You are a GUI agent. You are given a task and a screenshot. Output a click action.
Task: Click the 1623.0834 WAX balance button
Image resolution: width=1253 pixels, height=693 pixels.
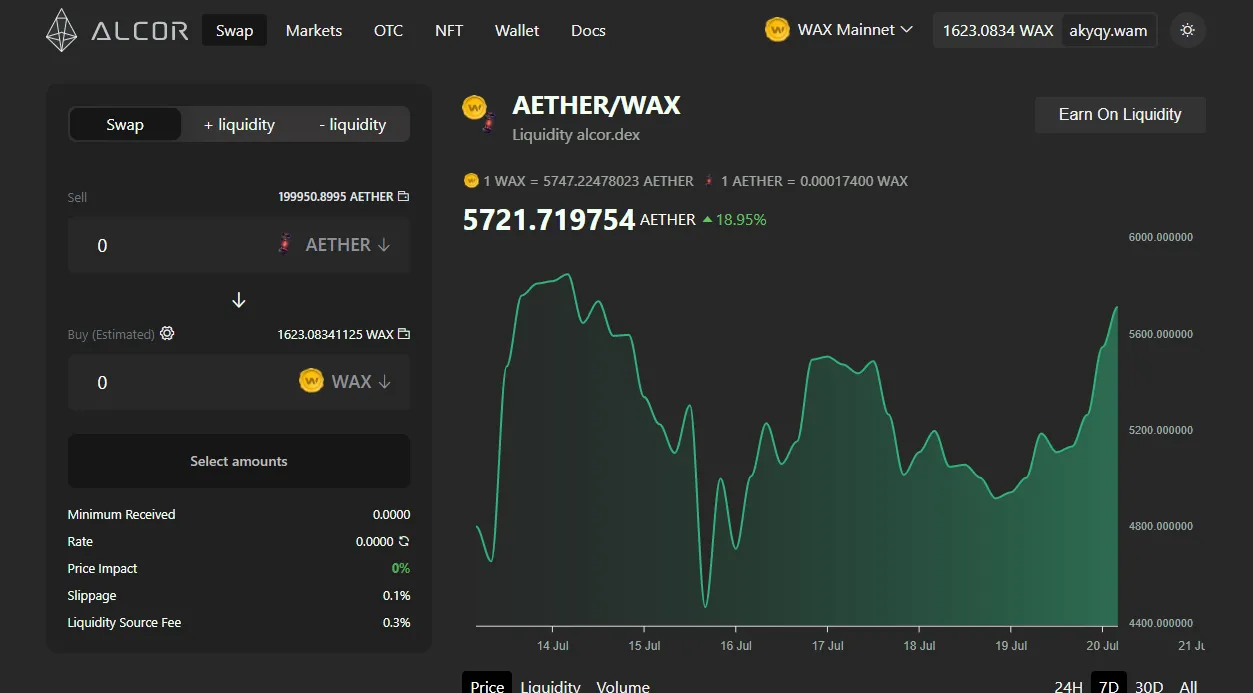tap(998, 30)
